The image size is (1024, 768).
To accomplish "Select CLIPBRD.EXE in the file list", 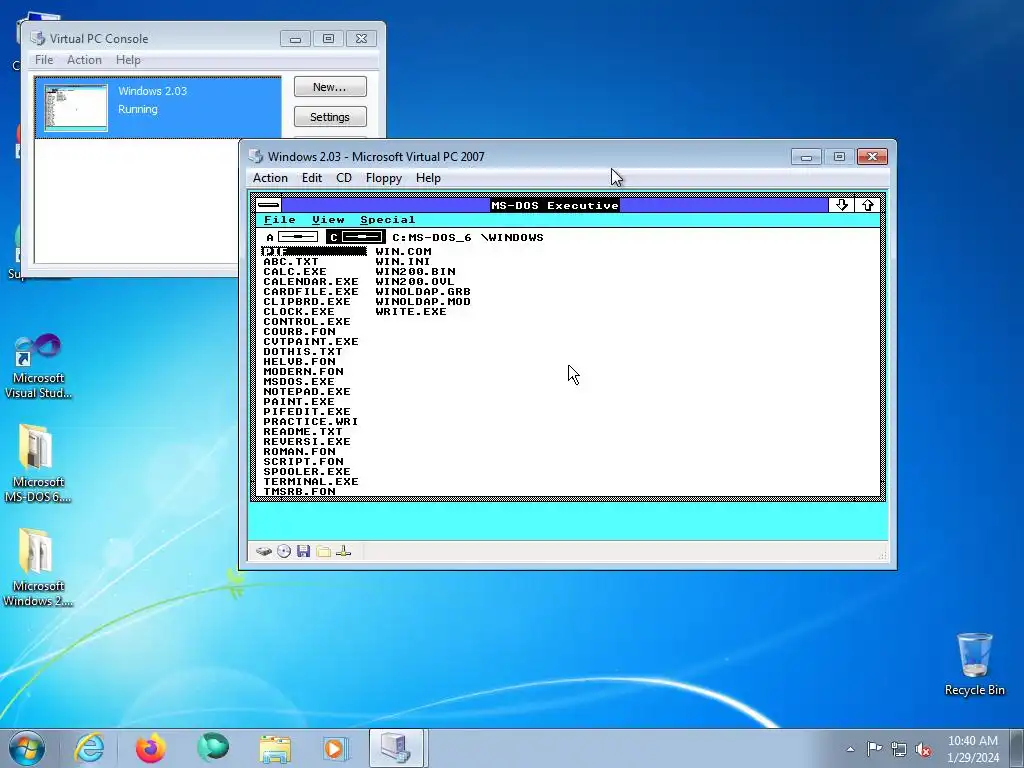I will point(307,302).
